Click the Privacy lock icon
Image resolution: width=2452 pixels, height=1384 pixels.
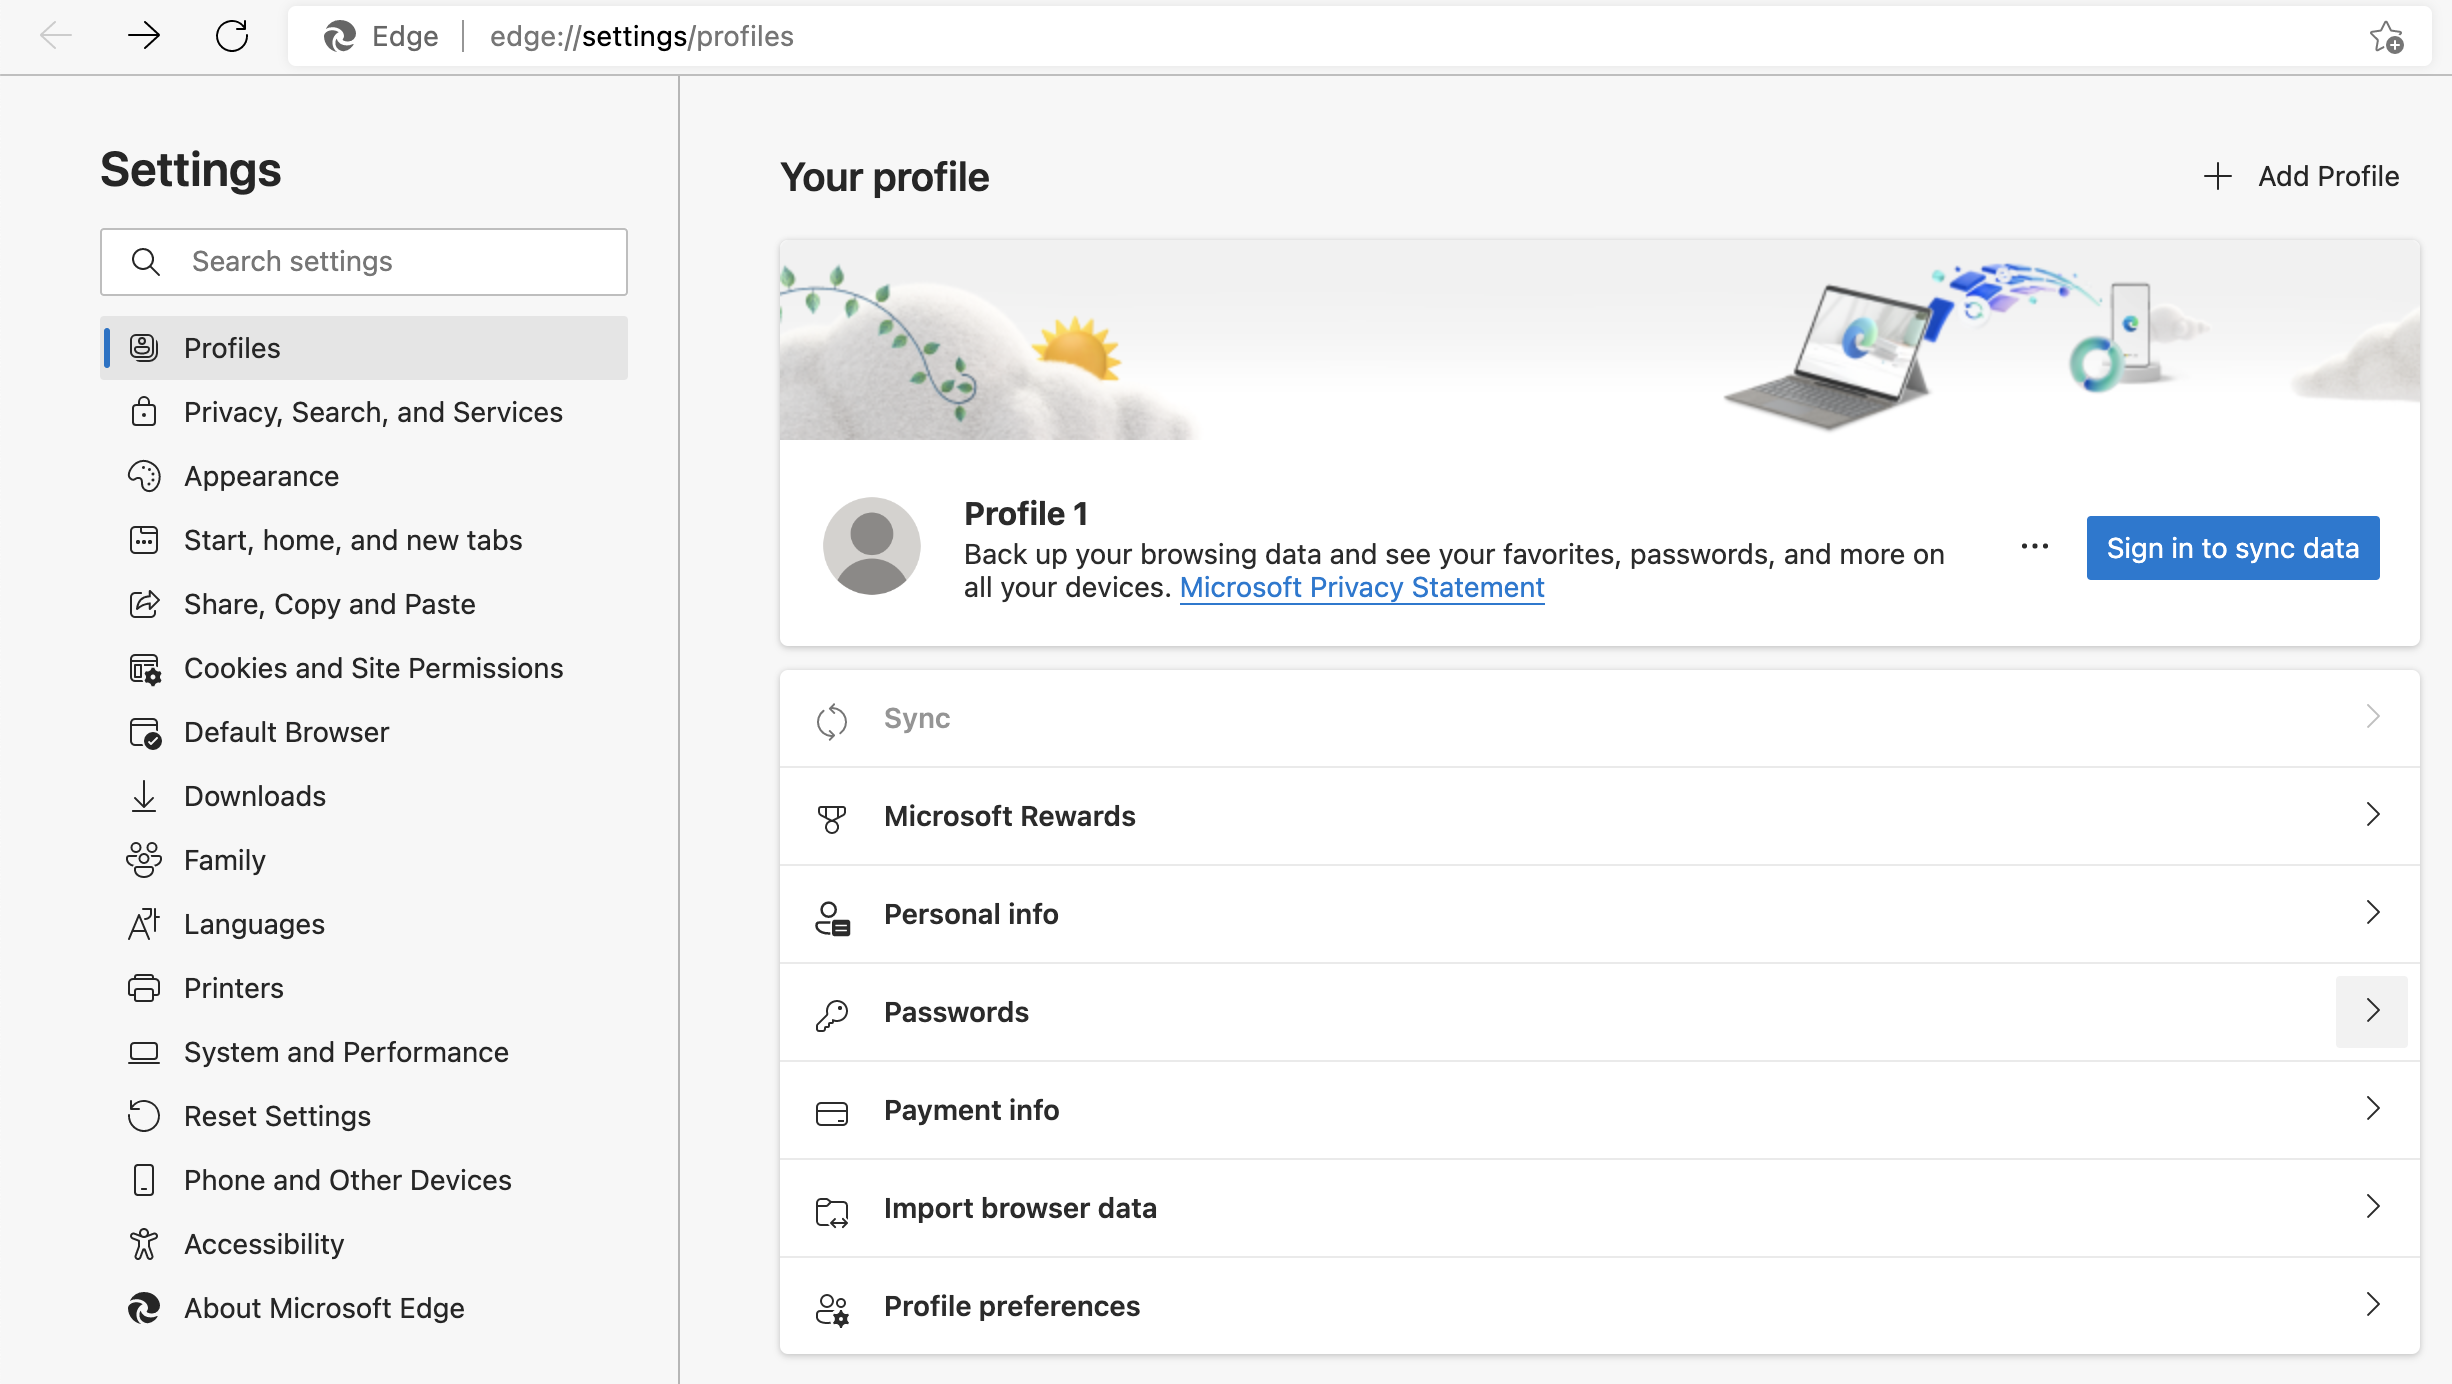(x=144, y=412)
